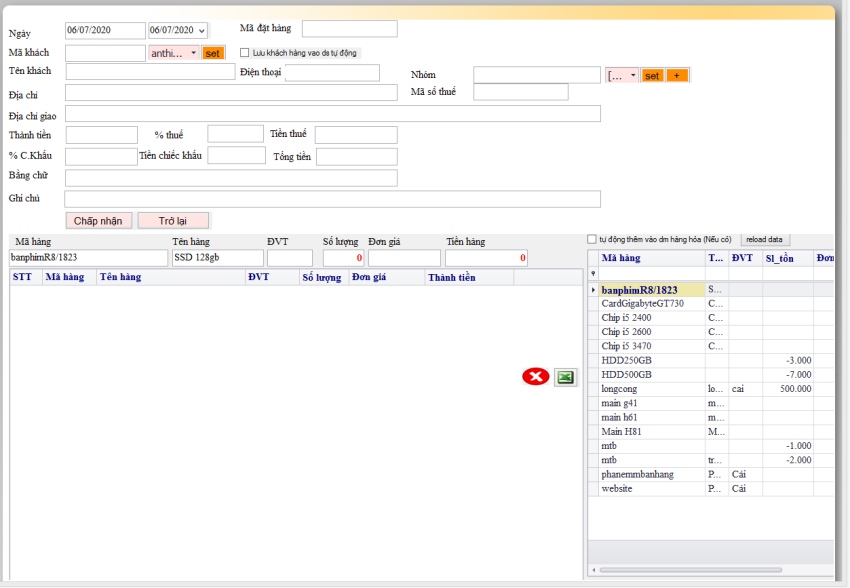Click the Địa chỉ input field

[231, 93]
